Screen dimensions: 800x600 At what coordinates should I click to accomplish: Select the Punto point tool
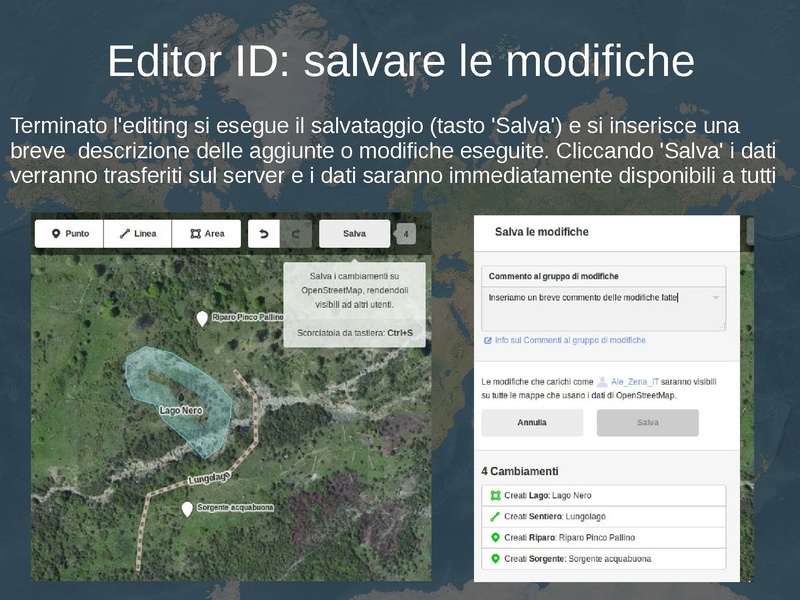point(69,234)
